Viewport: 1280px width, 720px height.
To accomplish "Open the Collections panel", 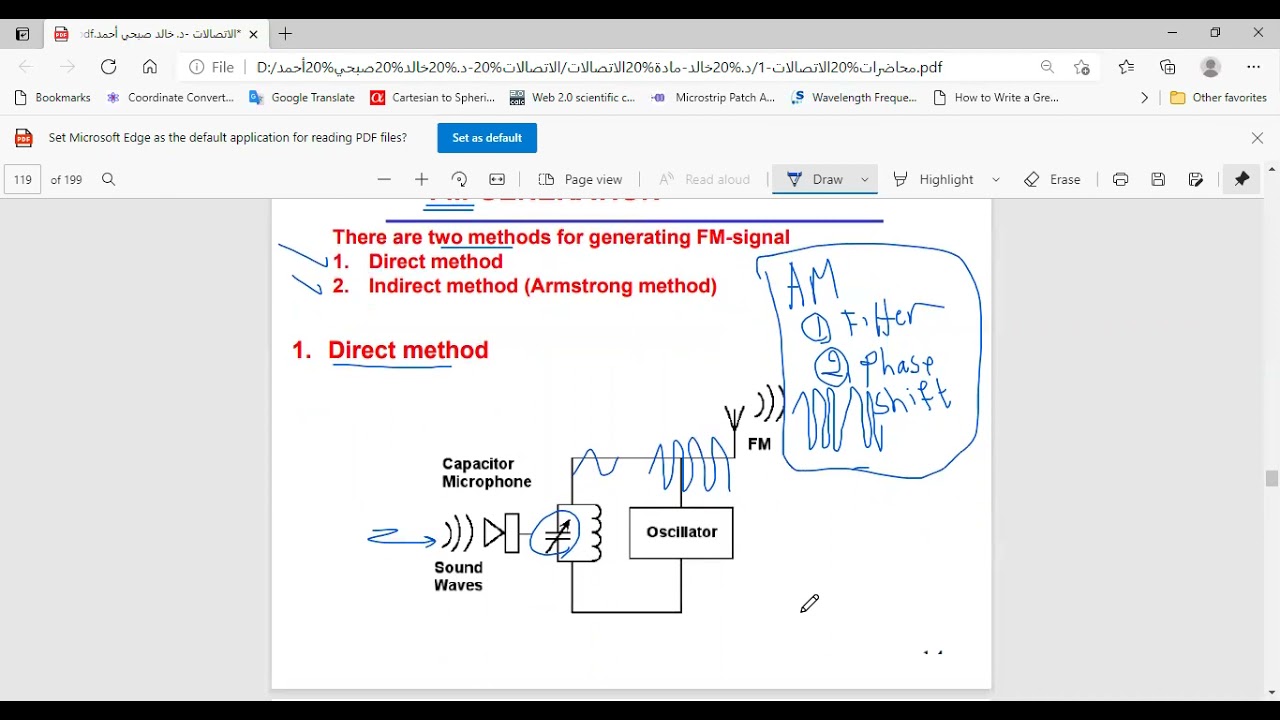I will [1168, 67].
